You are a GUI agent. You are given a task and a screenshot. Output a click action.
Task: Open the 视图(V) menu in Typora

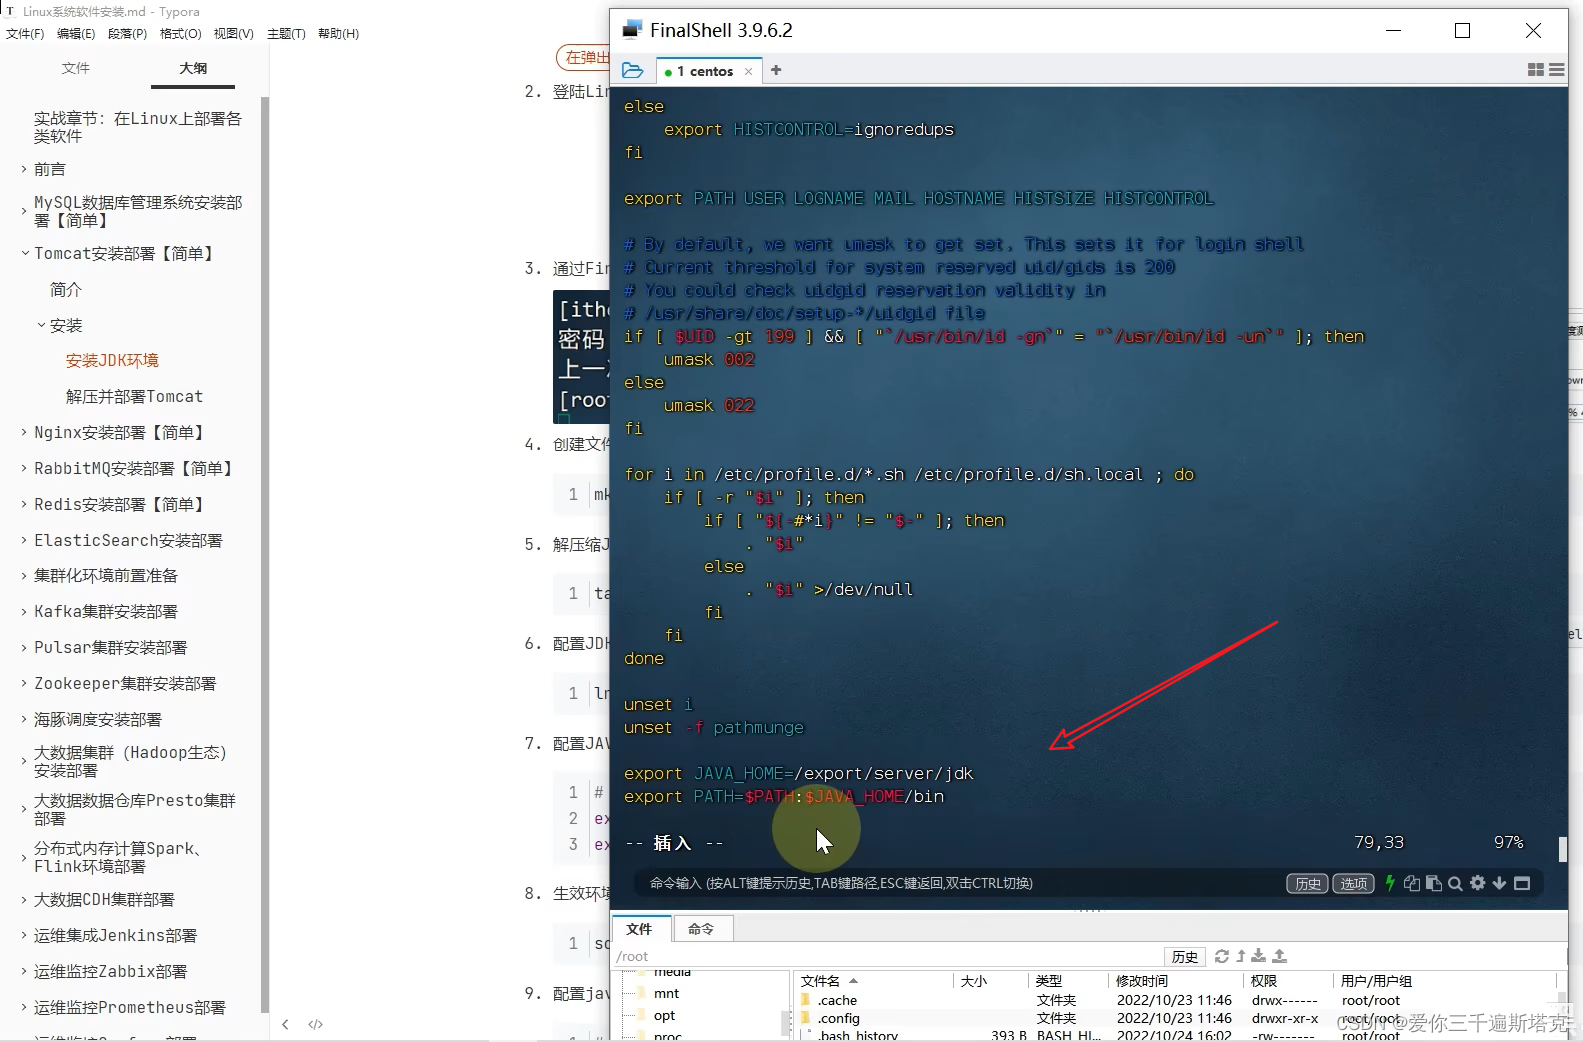(233, 33)
